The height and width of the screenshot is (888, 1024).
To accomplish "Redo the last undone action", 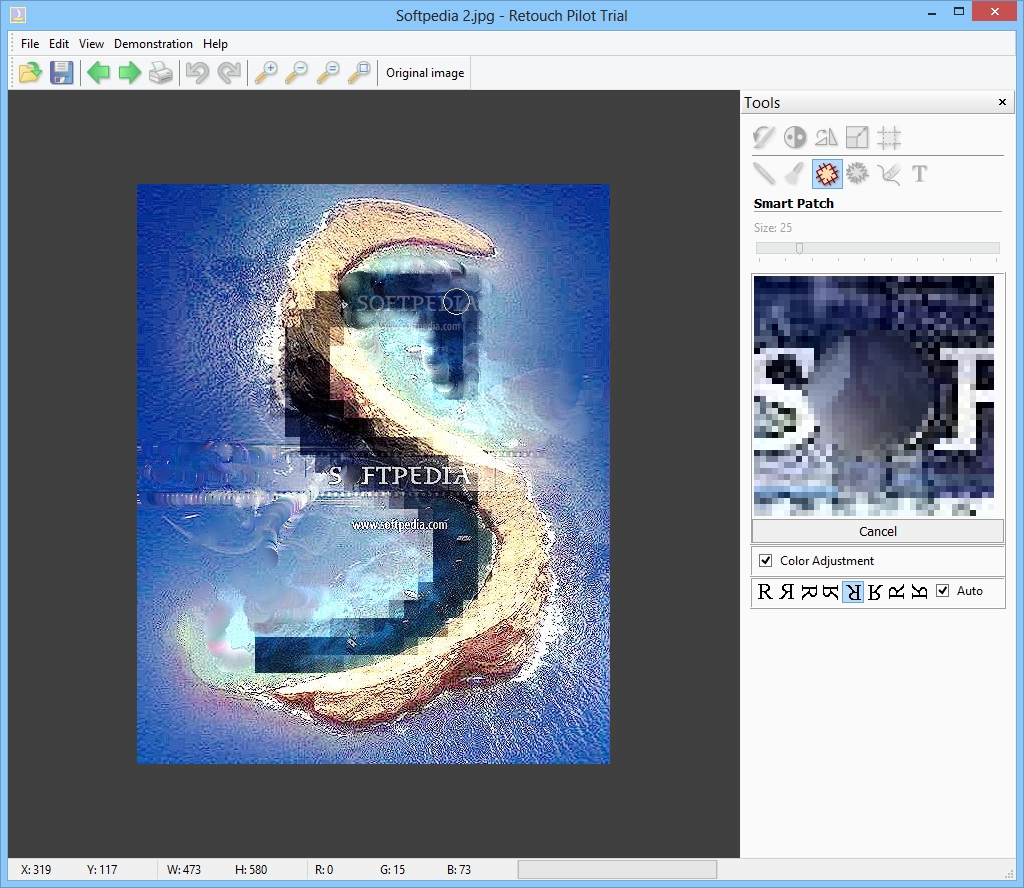I will point(229,72).
